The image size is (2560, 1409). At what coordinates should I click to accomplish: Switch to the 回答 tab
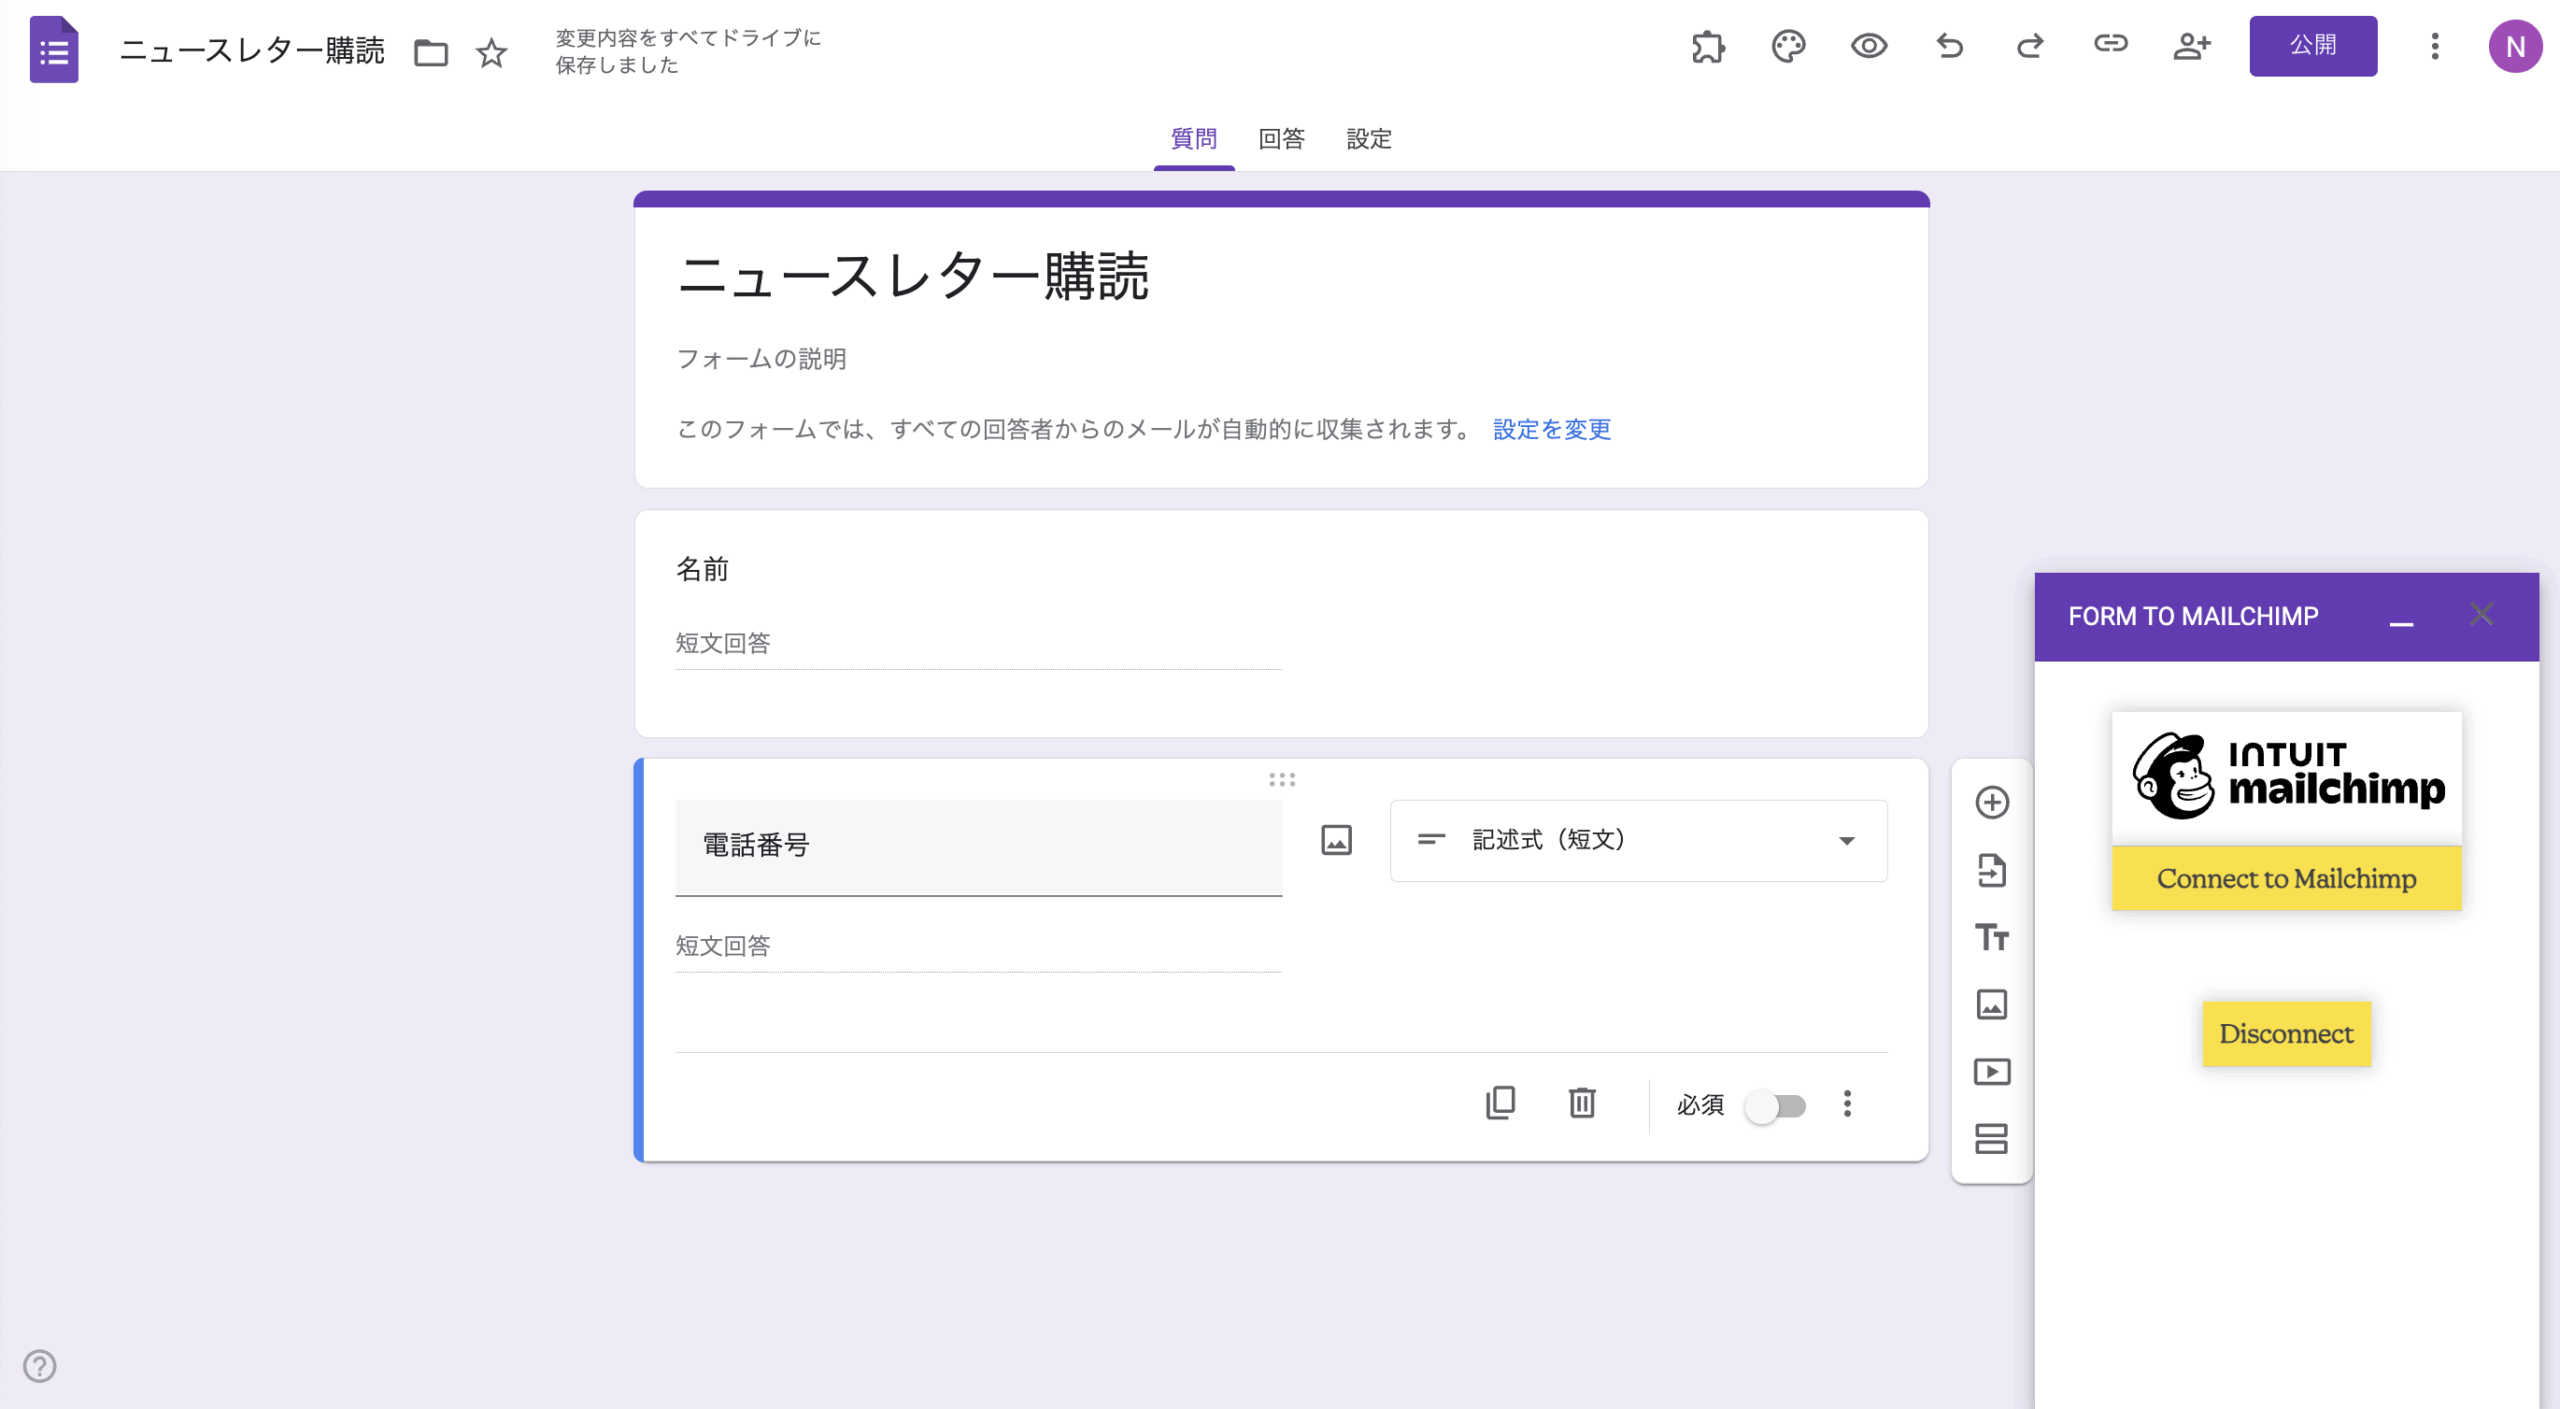pyautogui.click(x=1281, y=139)
